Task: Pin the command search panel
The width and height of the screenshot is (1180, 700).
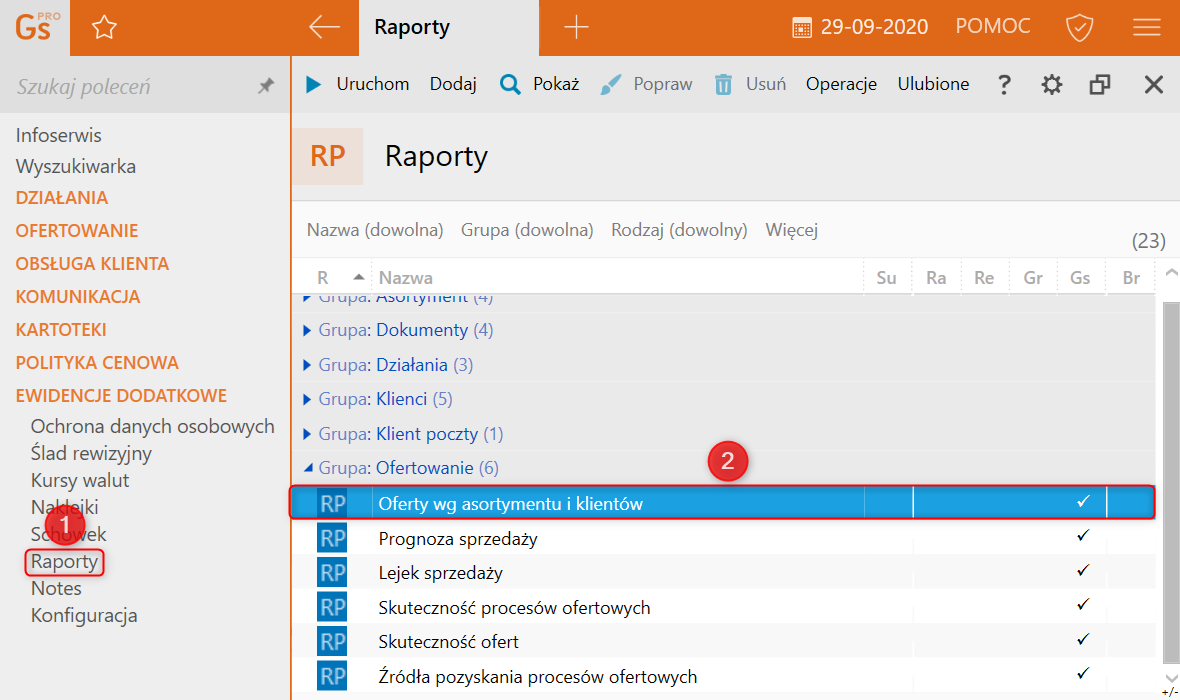Action: pyautogui.click(x=265, y=87)
